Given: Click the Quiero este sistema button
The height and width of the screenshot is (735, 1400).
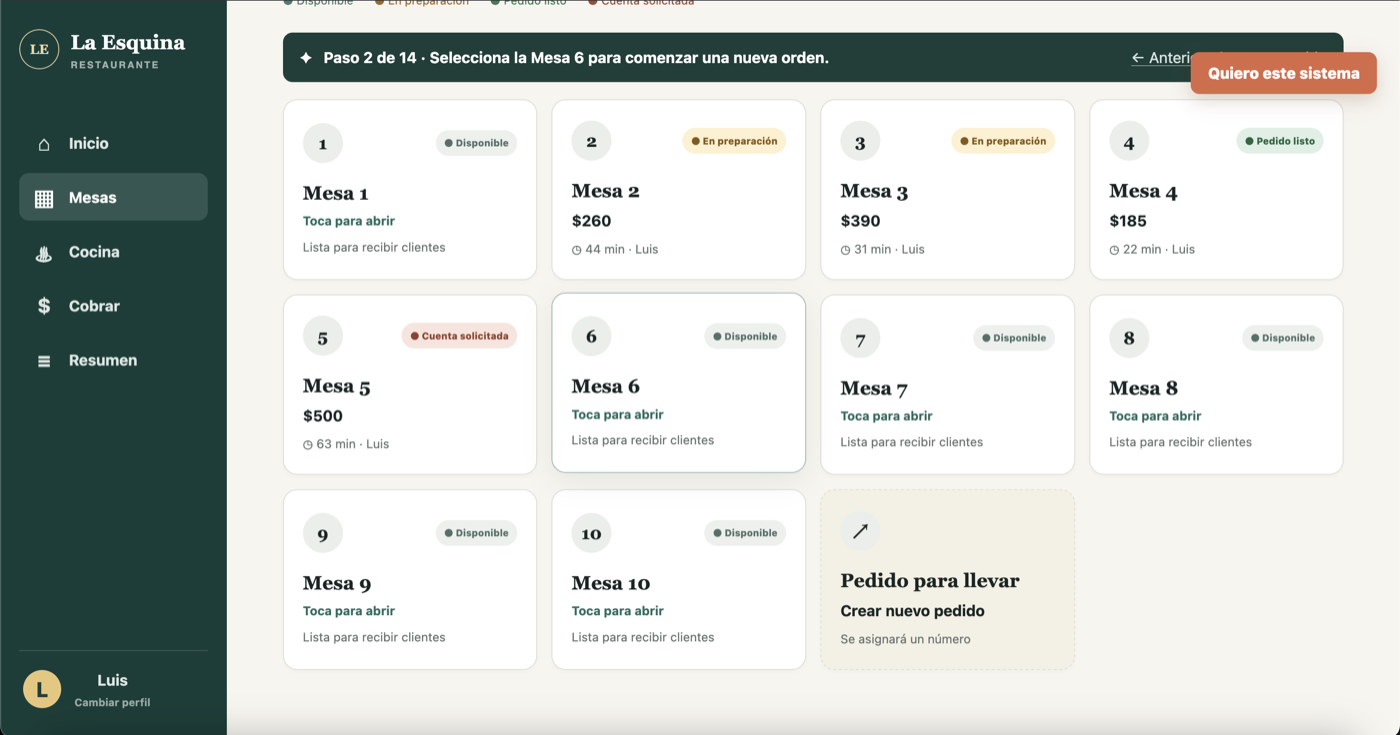Looking at the screenshot, I should tap(1283, 73).
